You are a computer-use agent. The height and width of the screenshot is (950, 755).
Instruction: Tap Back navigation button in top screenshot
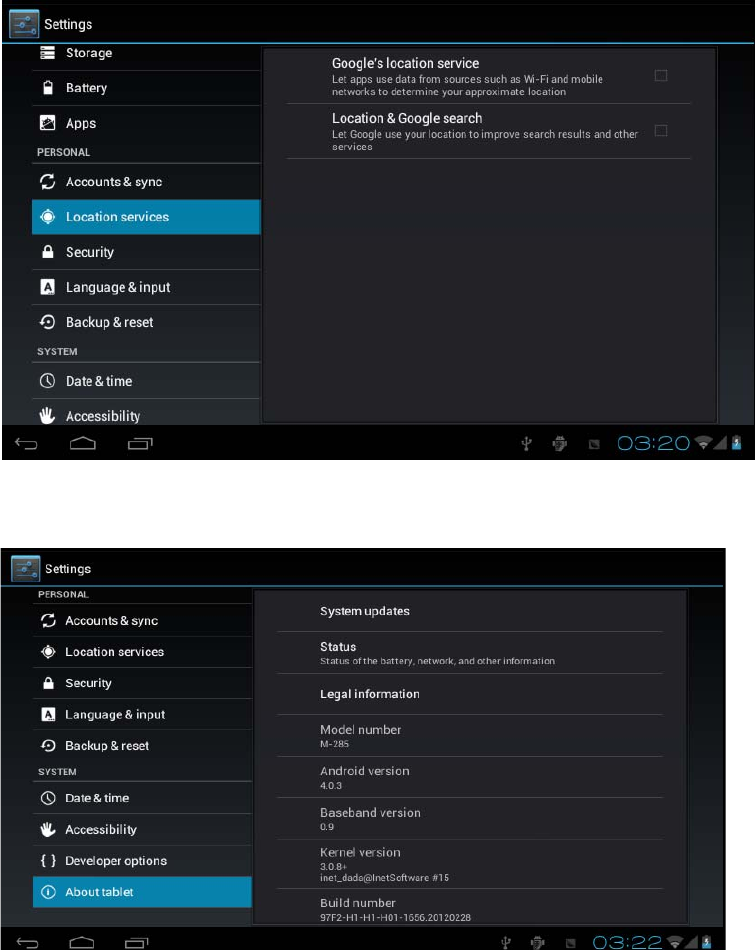click(26, 444)
